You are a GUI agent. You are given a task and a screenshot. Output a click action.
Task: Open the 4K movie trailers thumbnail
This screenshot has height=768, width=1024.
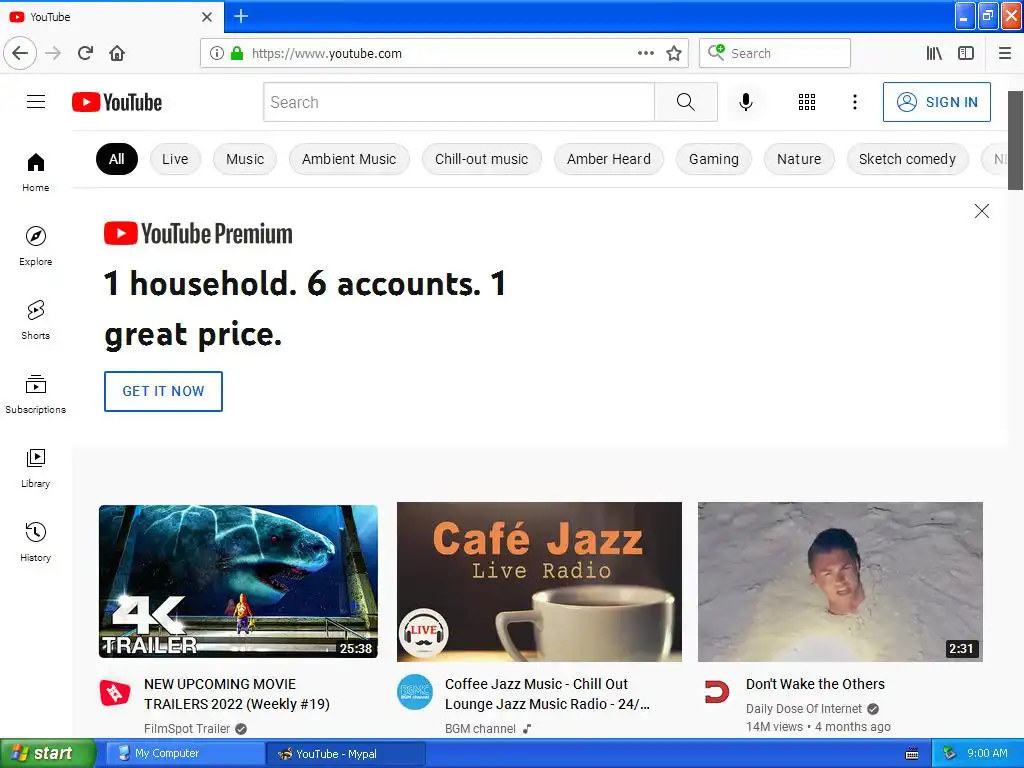238,581
